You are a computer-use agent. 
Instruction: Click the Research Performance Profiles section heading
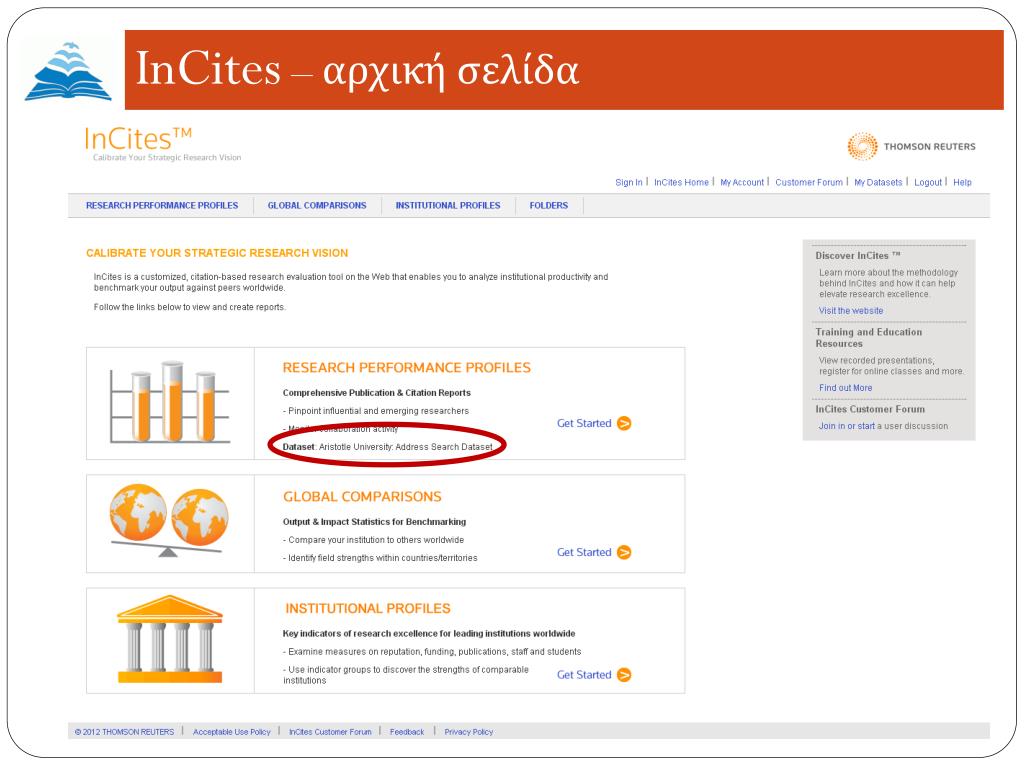coord(407,368)
